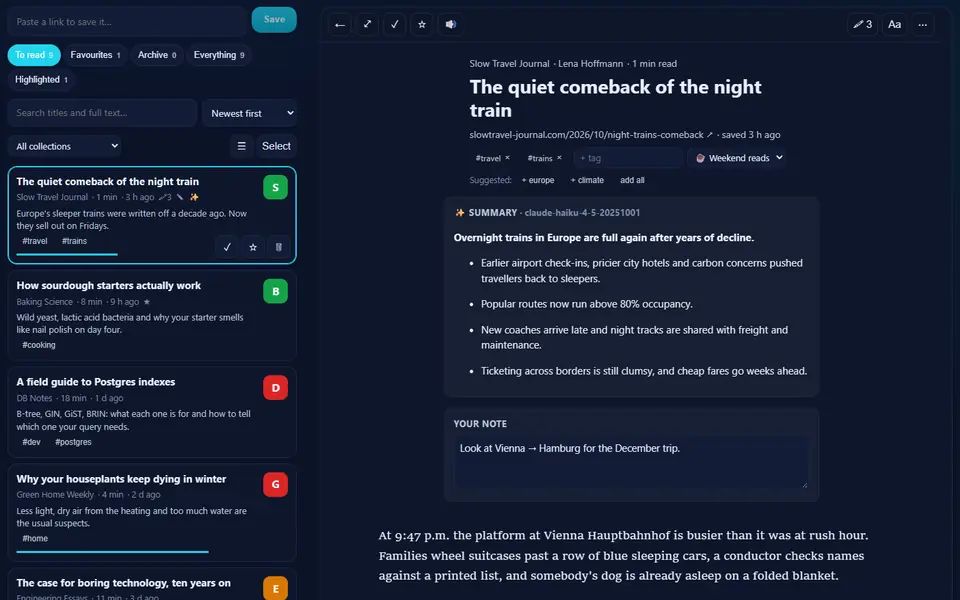The width and height of the screenshot is (960, 600).
Task: Click the Paste a link field
Action: coord(127,22)
